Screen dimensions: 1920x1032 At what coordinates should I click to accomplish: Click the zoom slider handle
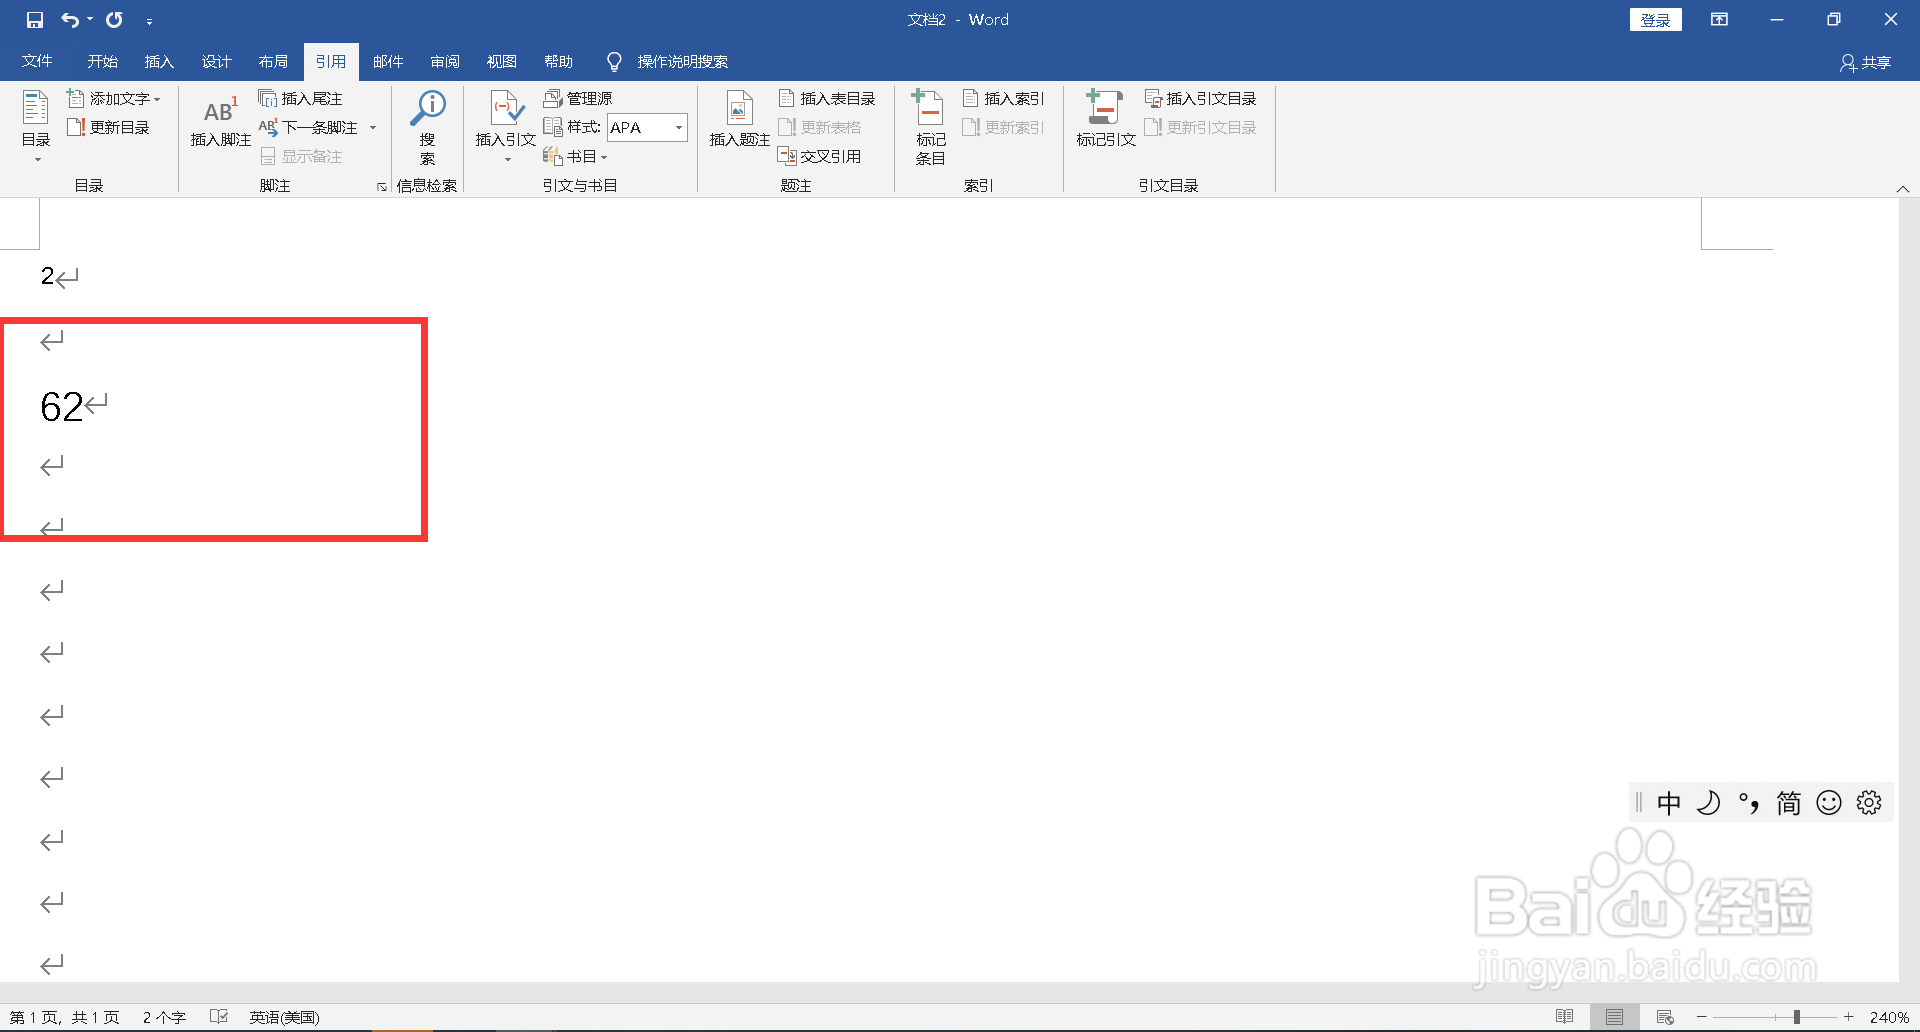click(x=1797, y=1017)
